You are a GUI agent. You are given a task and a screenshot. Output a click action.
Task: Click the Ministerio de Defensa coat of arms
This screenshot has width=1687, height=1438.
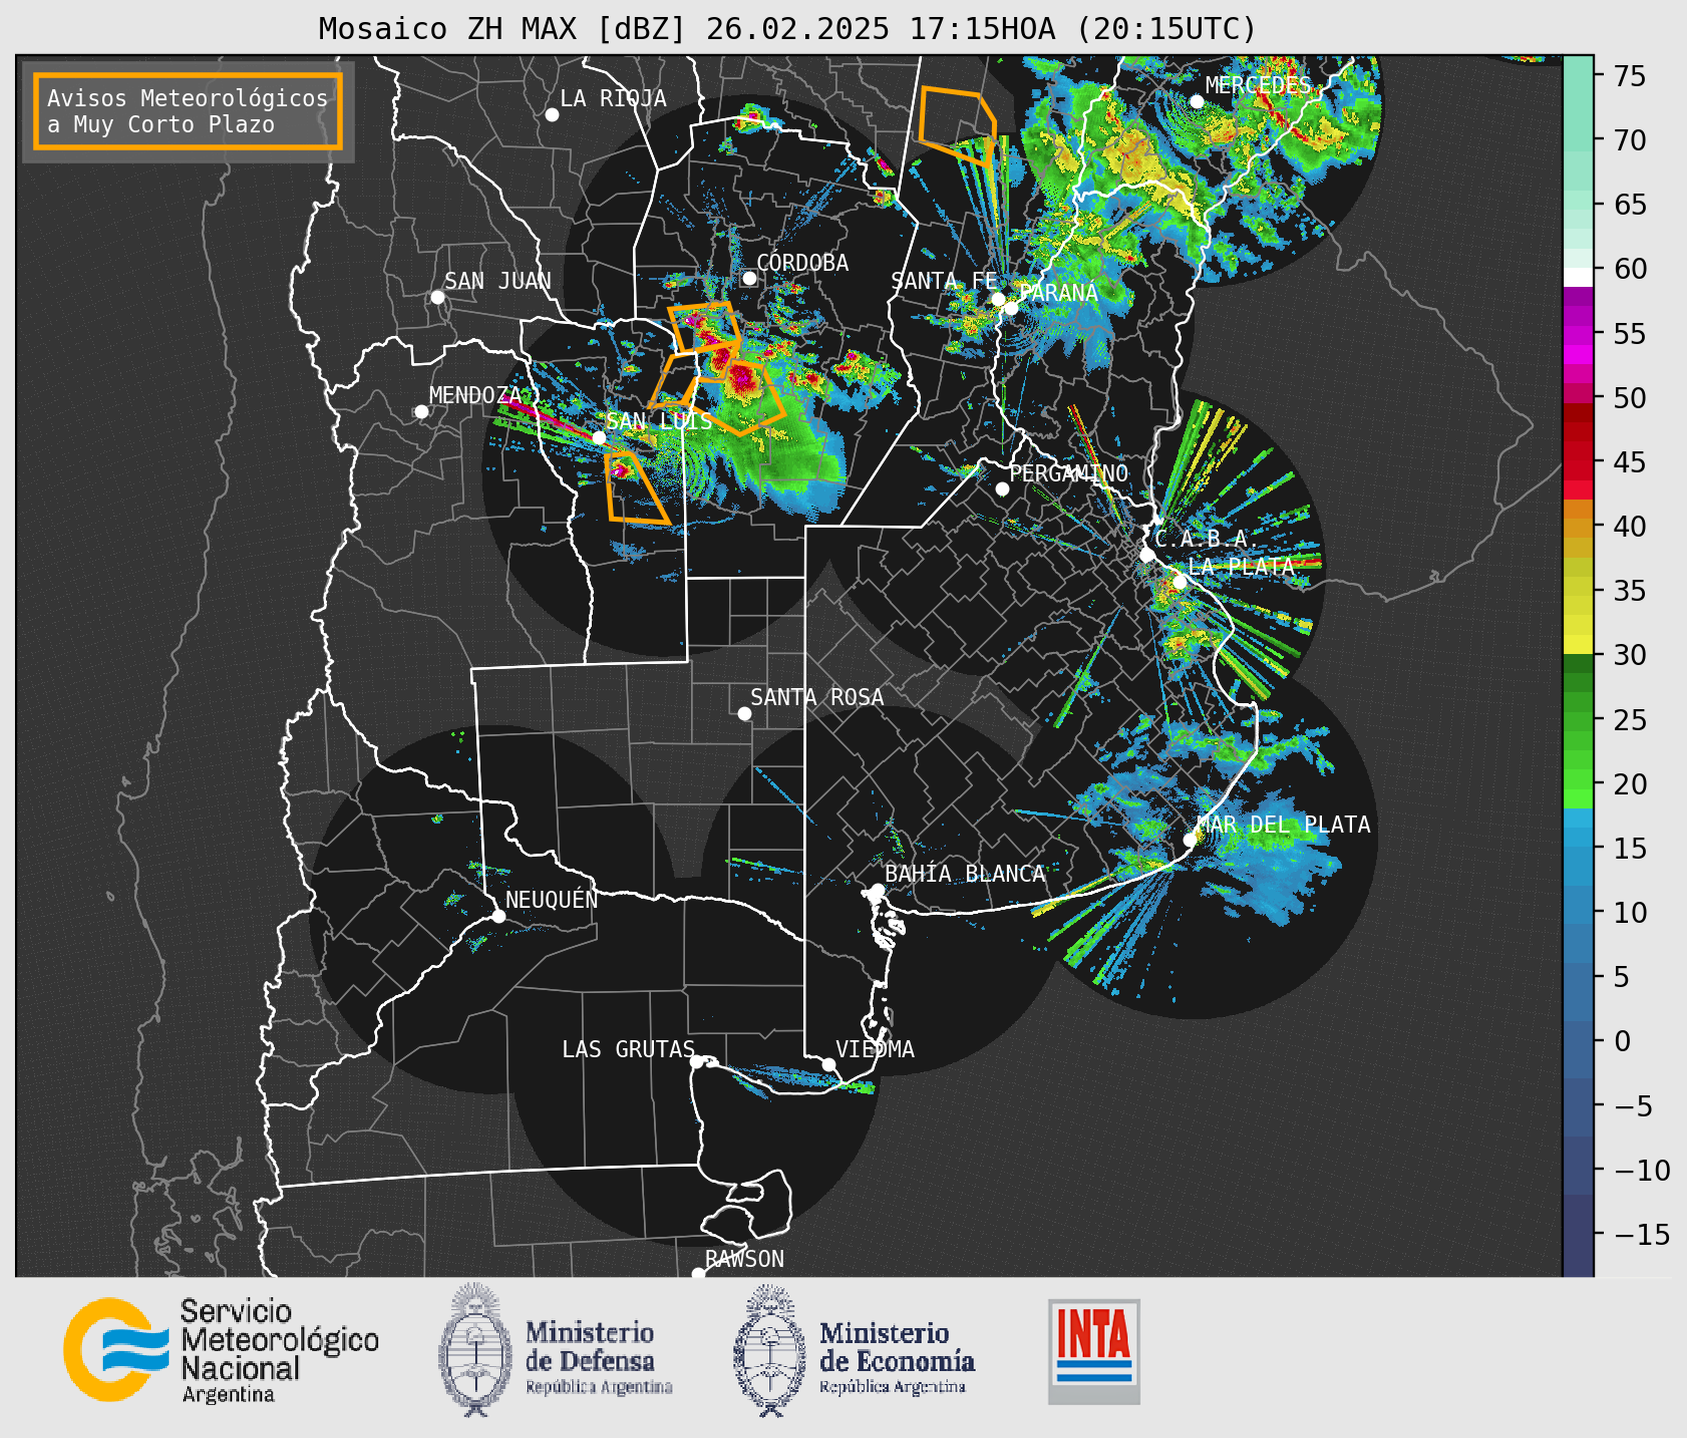[x=474, y=1349]
